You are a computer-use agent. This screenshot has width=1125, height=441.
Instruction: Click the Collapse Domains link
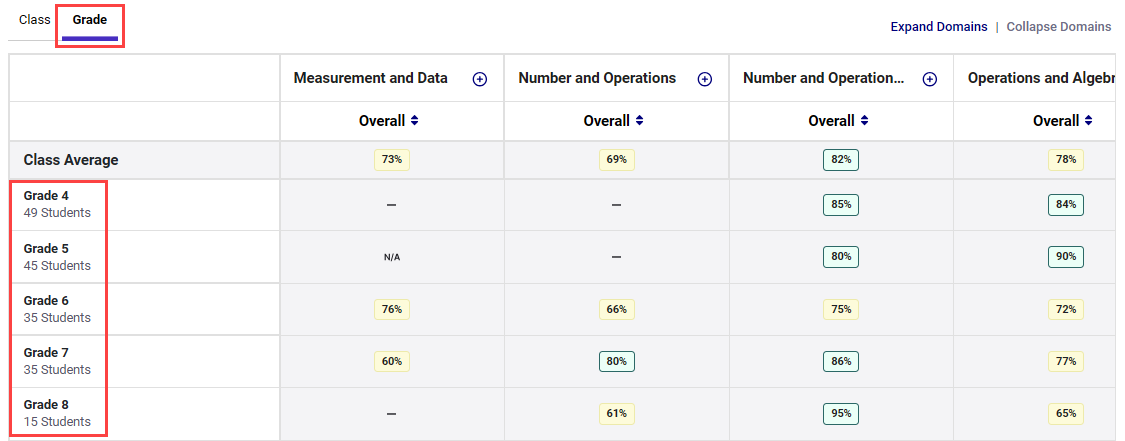[1058, 27]
